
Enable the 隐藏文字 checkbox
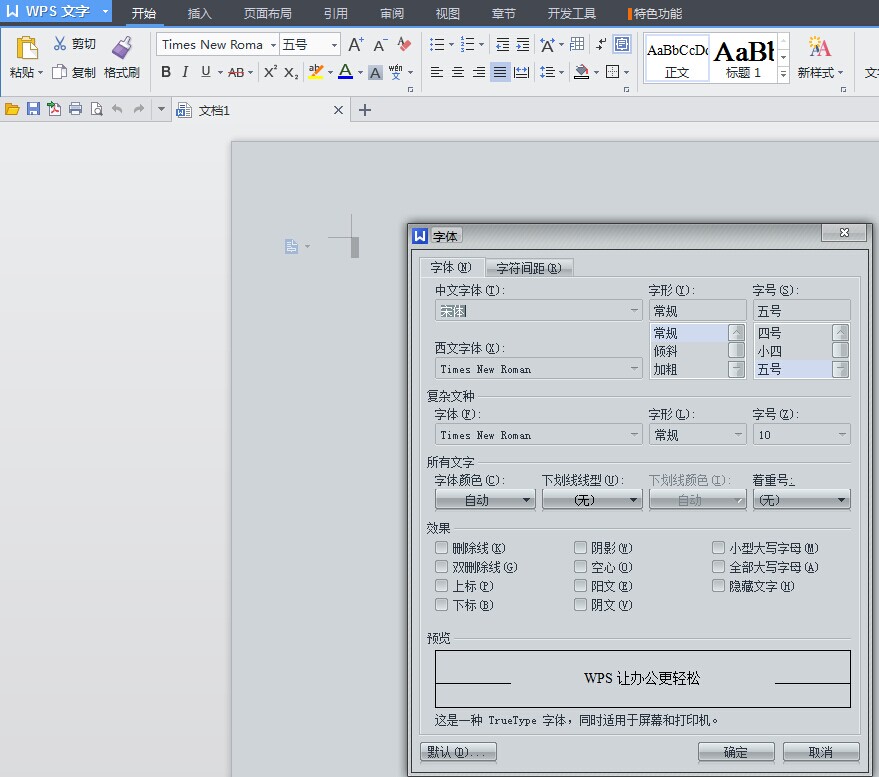click(718, 586)
